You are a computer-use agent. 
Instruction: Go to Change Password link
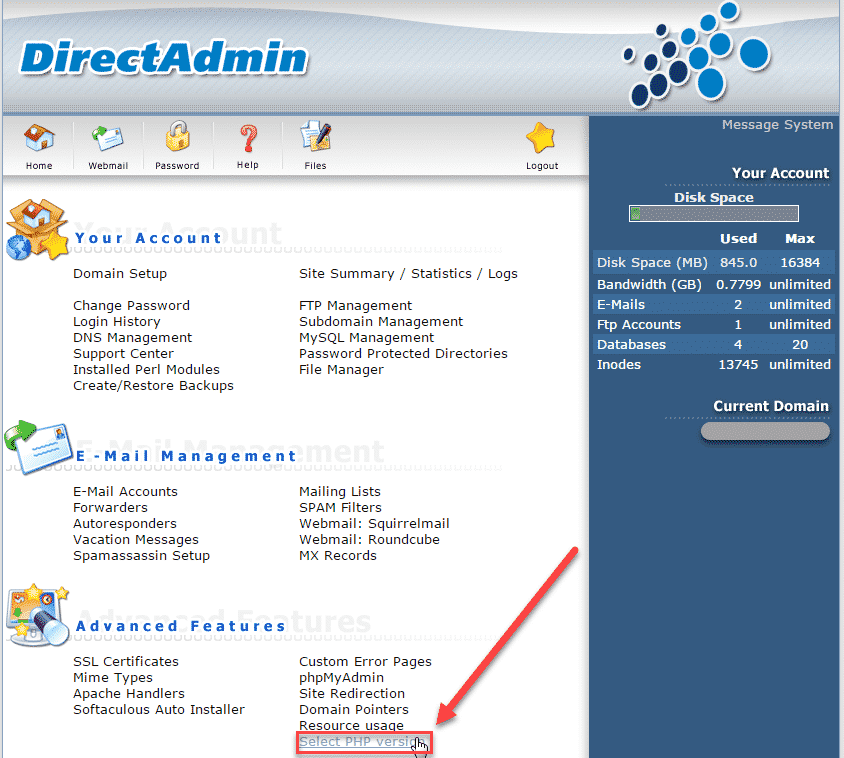point(131,305)
